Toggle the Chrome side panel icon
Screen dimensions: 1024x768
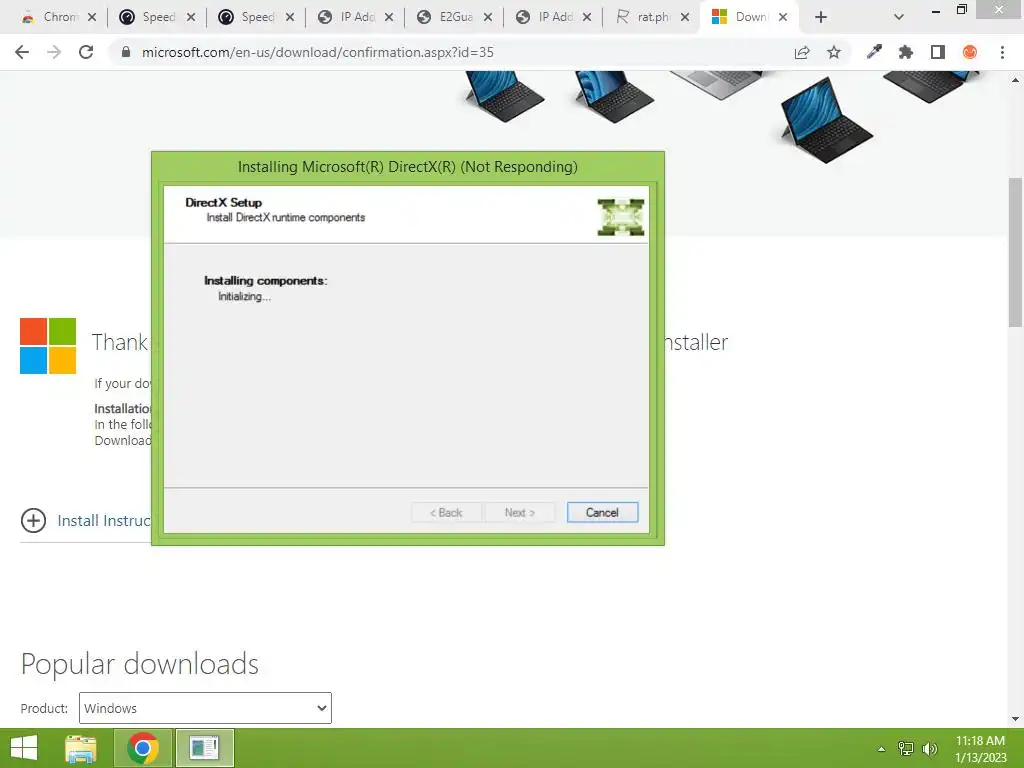(x=938, y=52)
